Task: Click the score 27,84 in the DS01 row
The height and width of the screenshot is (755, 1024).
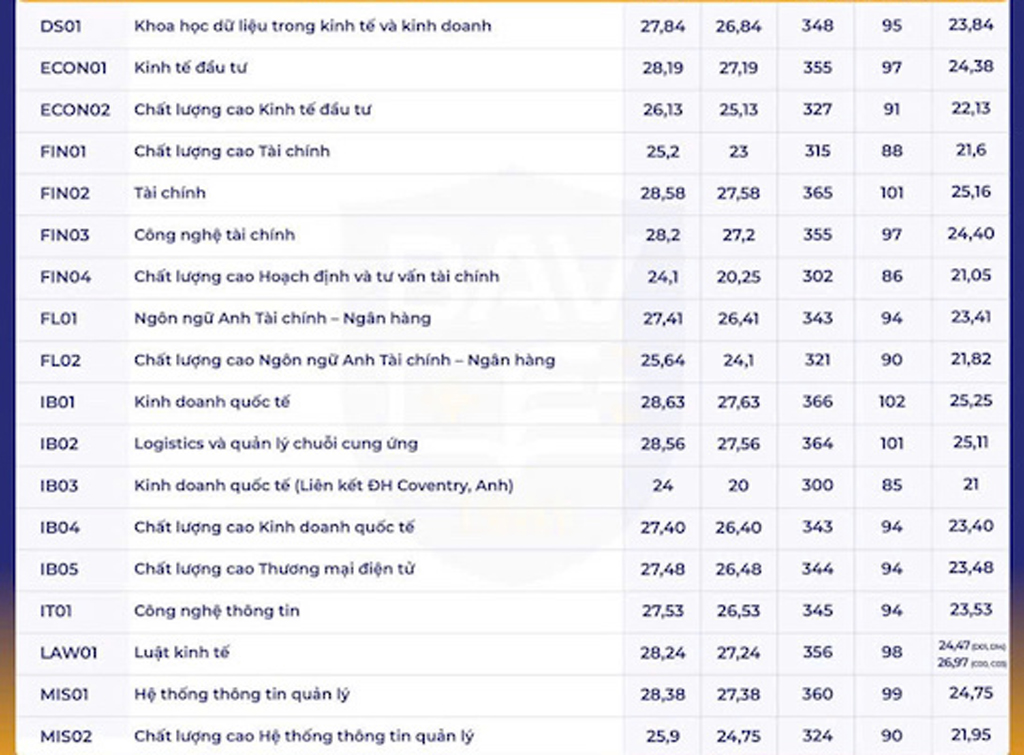Action: 662,26
